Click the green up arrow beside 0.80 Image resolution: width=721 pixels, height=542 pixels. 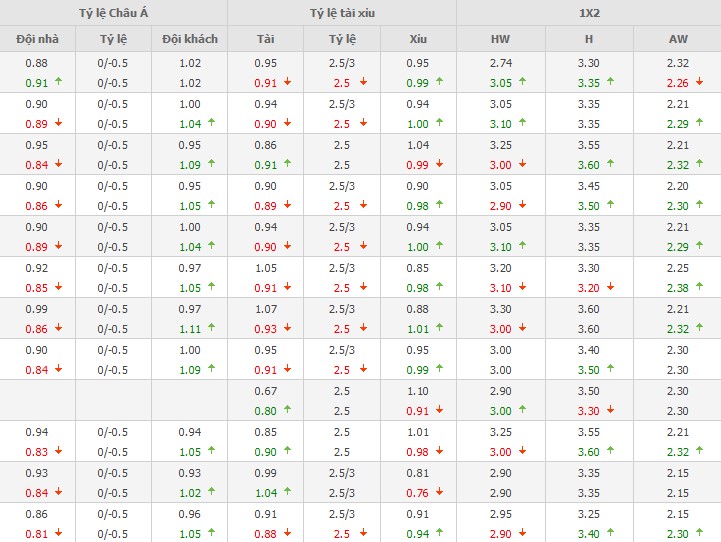(286, 410)
